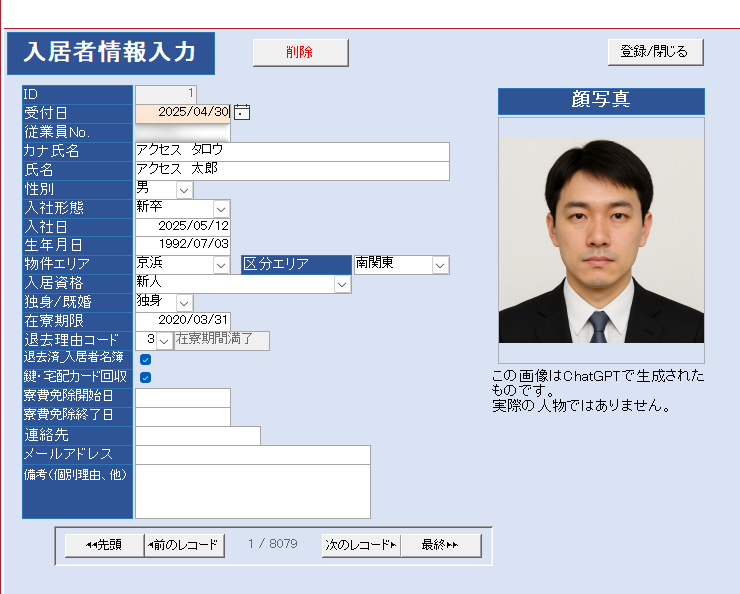740x594 pixels.
Task: Click the 従業員No. field
Action: (183, 132)
